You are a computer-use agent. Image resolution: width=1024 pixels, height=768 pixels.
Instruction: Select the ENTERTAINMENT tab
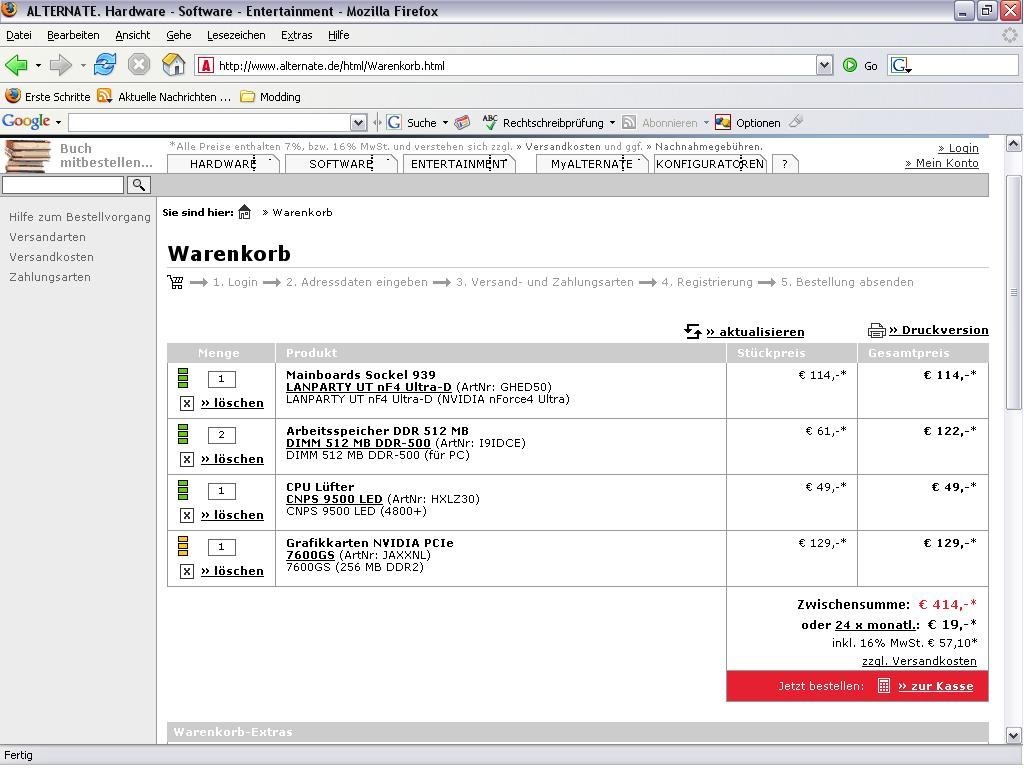(x=458, y=164)
